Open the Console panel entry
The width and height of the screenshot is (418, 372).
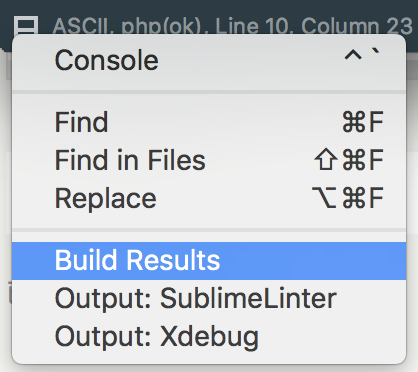tap(209, 61)
